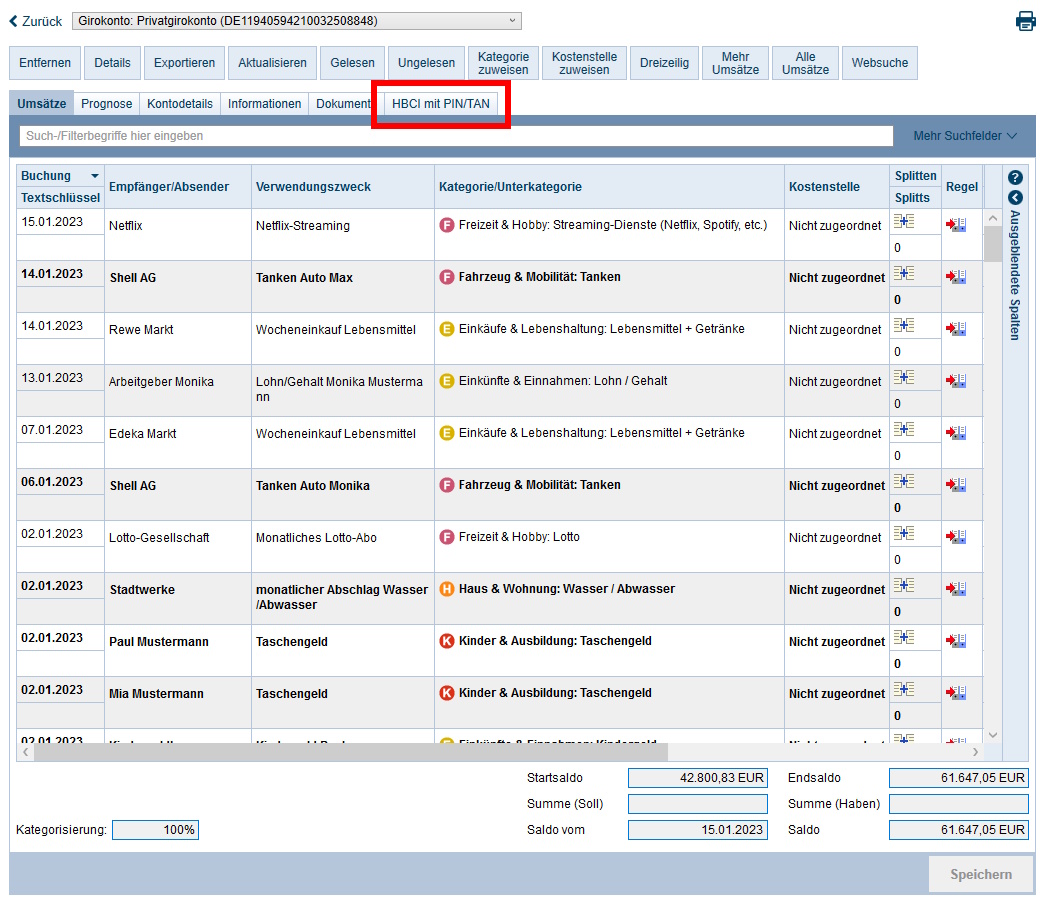
Task: Click split icon in Lotto-Gesellschaft row
Action: [x=904, y=533]
